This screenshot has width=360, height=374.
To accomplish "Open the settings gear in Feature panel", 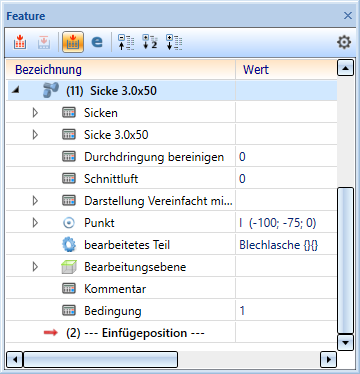I will click(344, 42).
